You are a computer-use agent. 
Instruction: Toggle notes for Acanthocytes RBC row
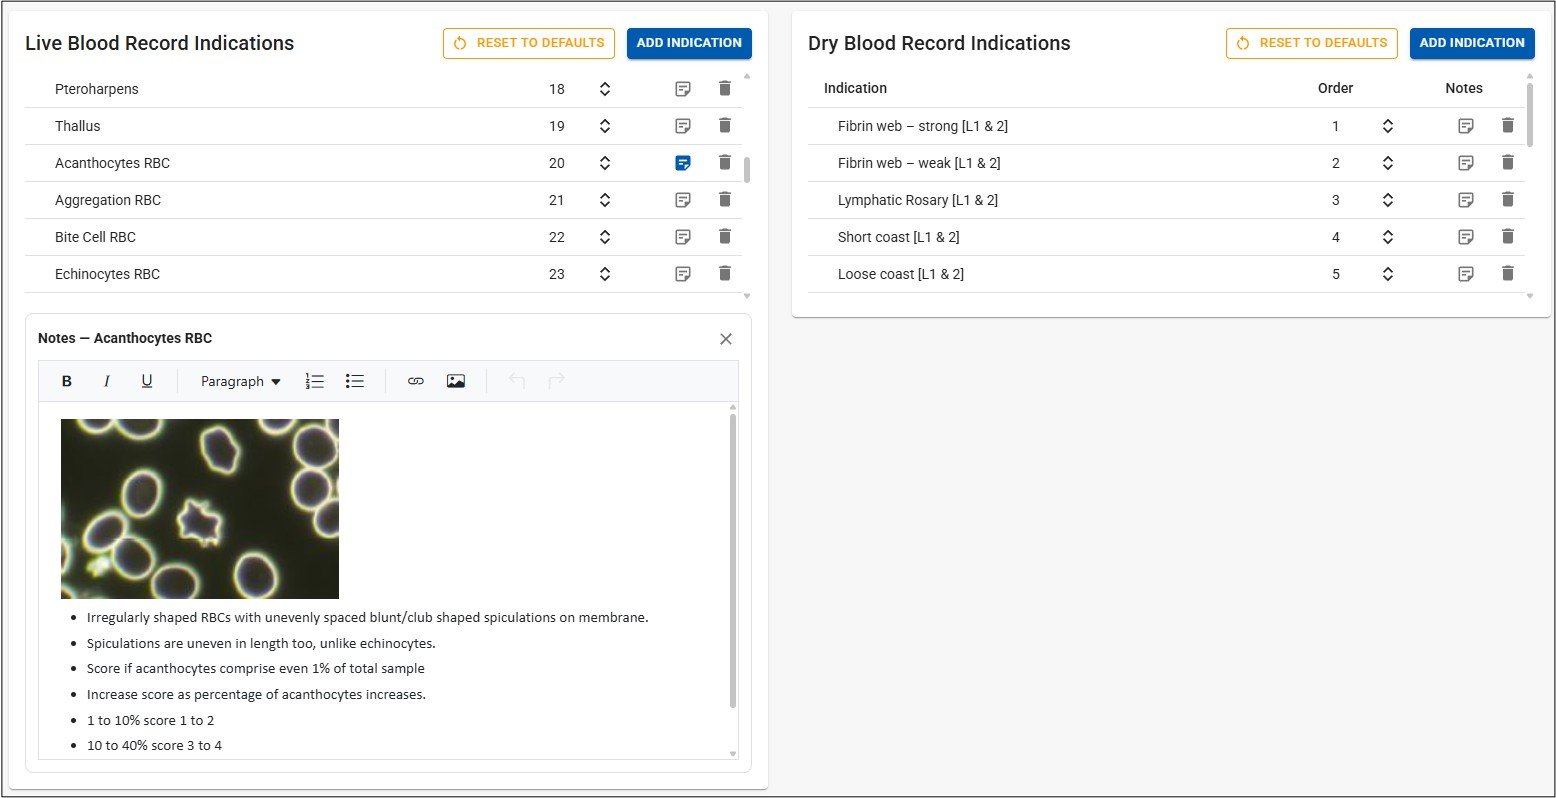coord(683,163)
